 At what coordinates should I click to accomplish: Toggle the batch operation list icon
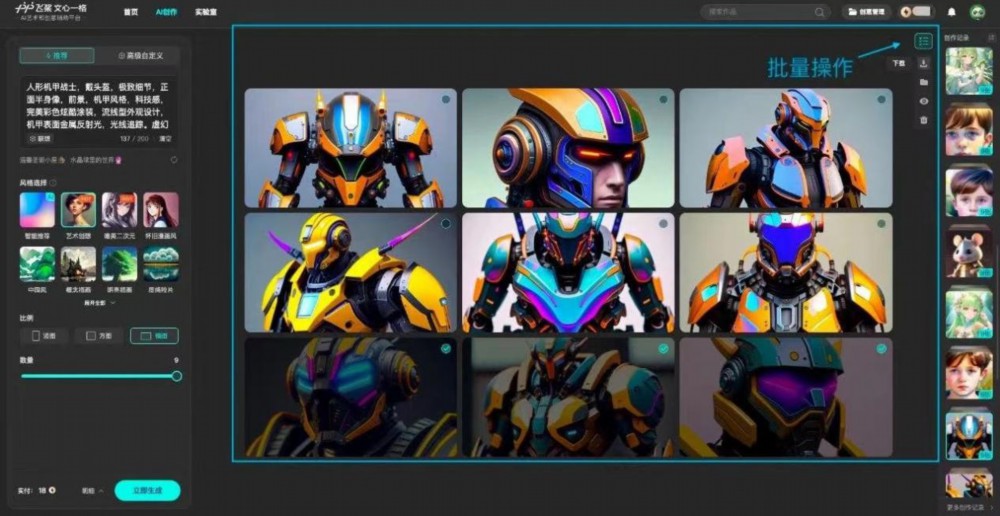(923, 41)
